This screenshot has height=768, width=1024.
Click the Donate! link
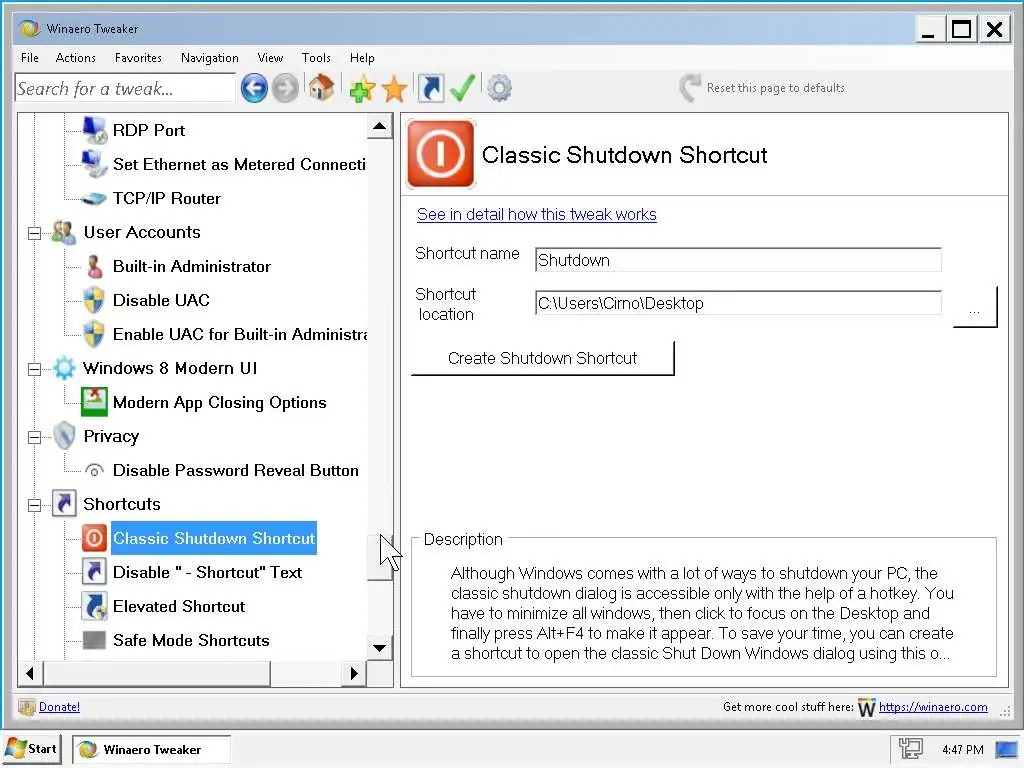[x=59, y=707]
